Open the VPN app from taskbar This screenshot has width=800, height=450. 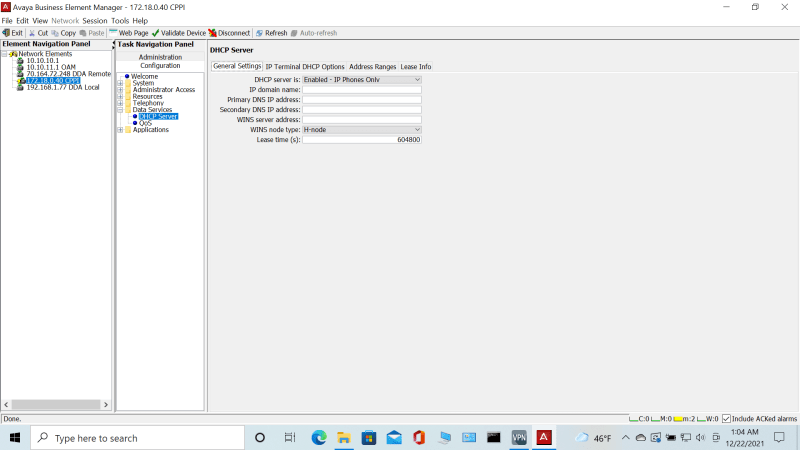tap(519, 438)
